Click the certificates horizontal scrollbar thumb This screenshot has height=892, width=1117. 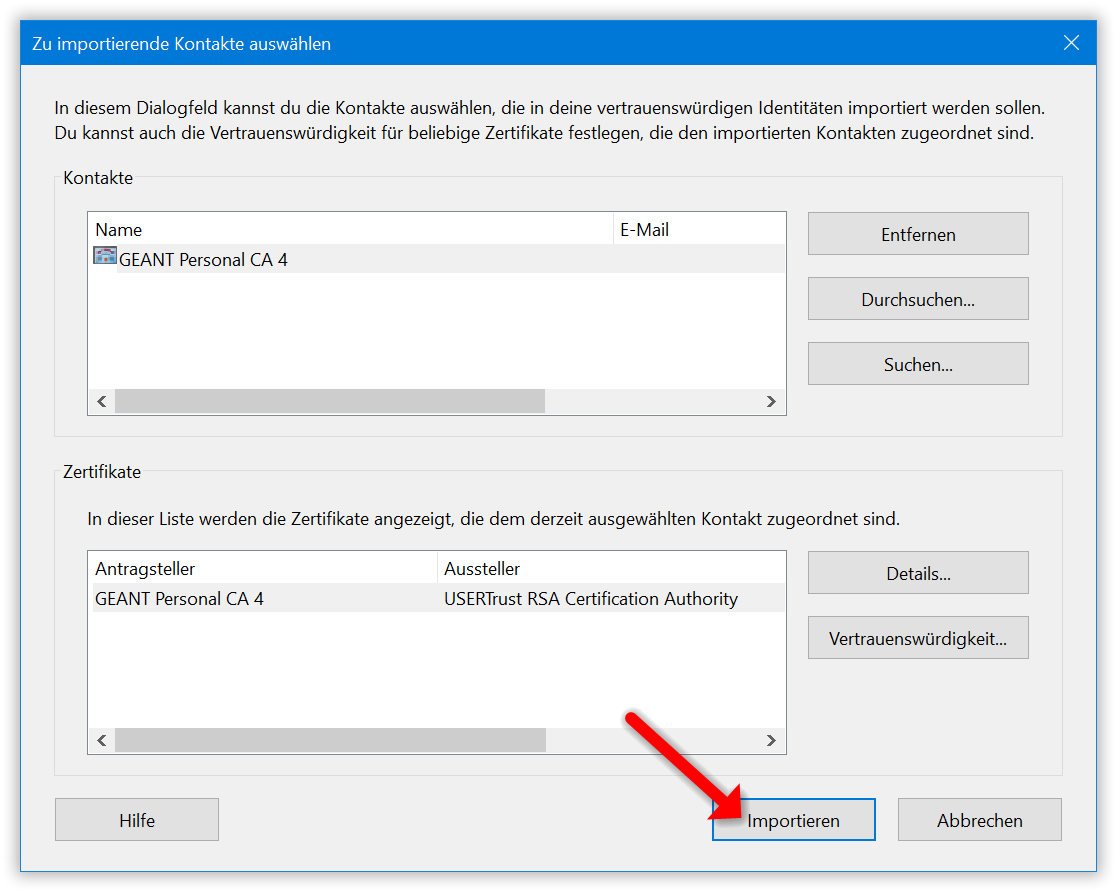coord(331,740)
